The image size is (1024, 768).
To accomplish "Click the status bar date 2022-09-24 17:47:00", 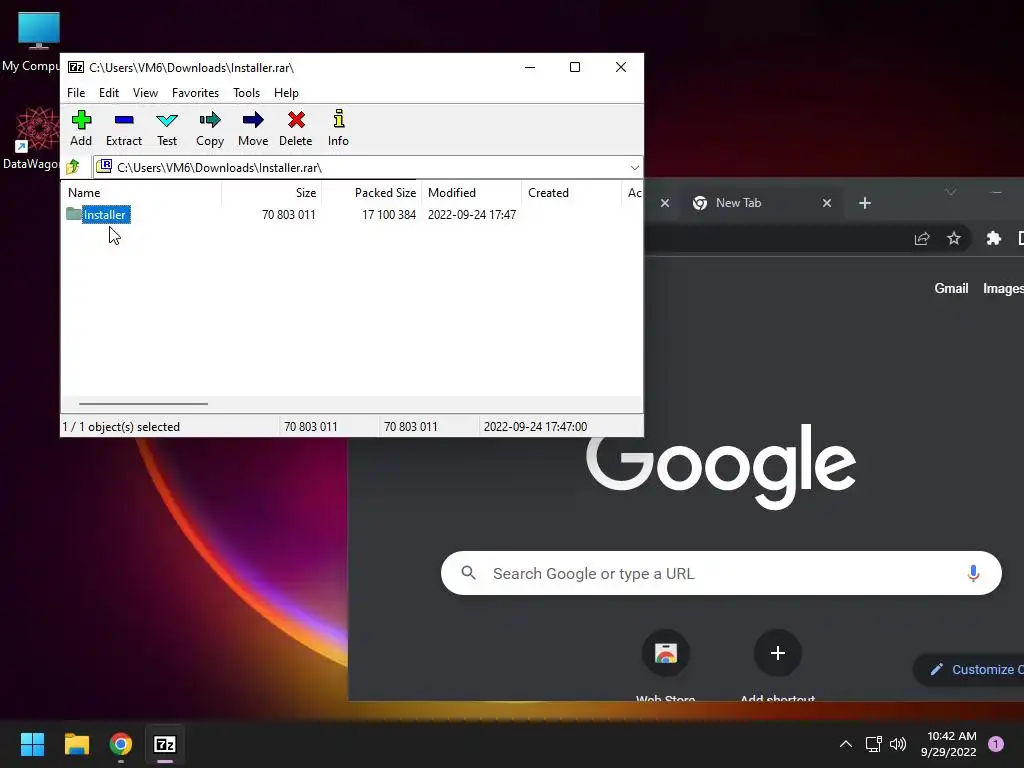I will tap(536, 426).
